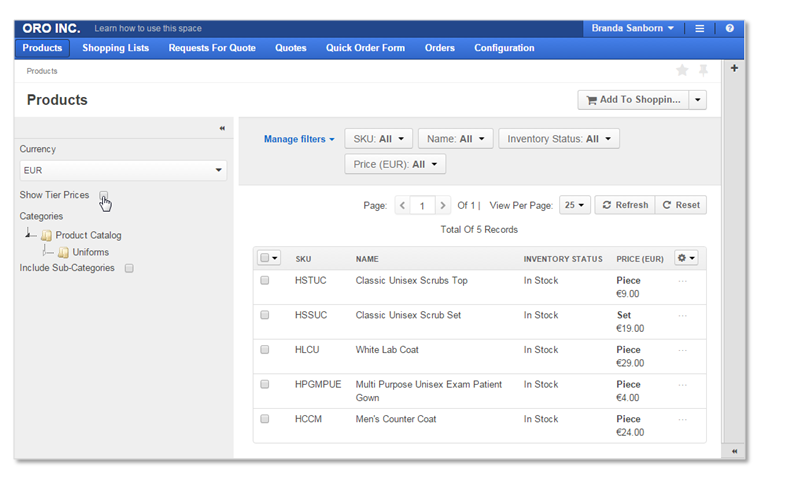788x495 pixels.
Task: Go to next page arrow
Action: click(442, 205)
